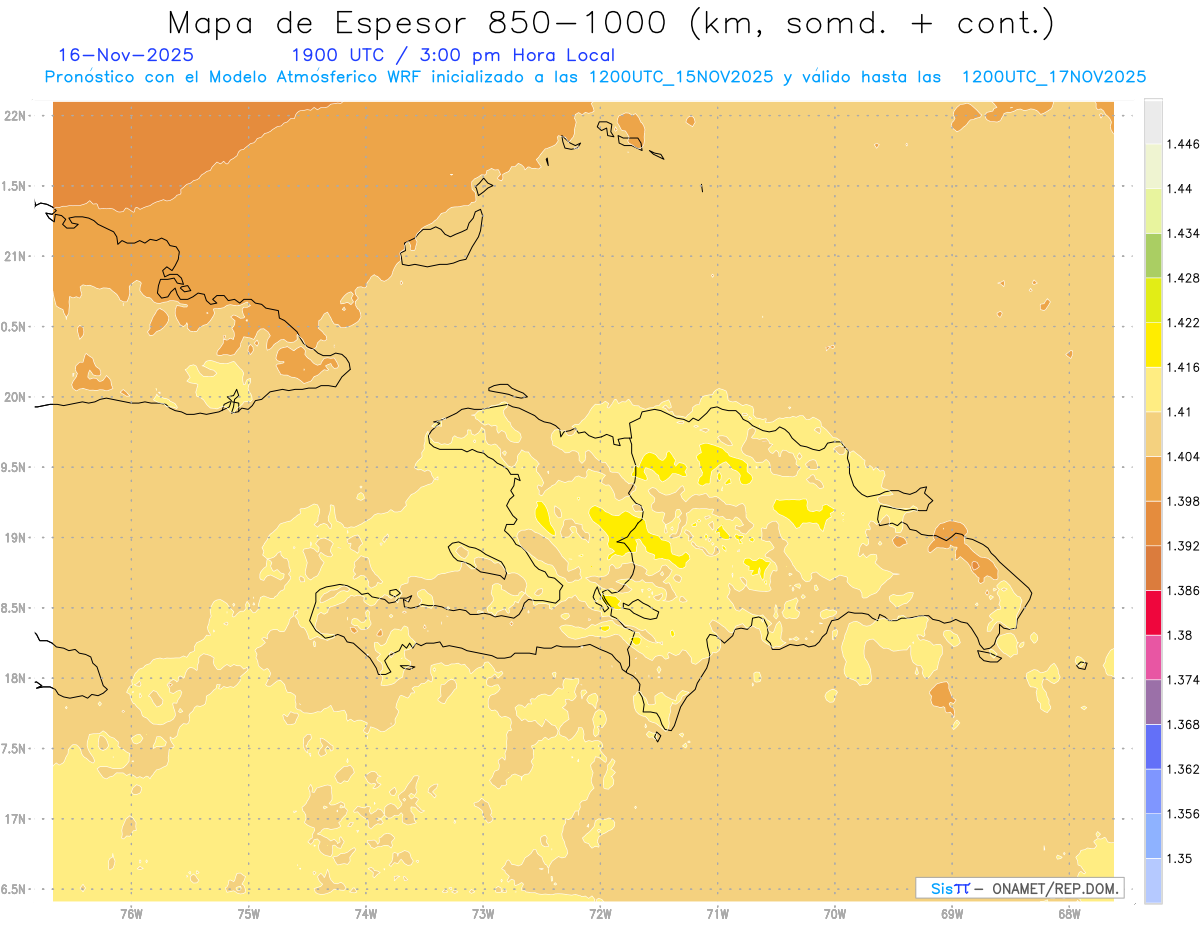
Task: Click the initialization time '1200UTC_15NOV2025'
Action: [x=681, y=77]
